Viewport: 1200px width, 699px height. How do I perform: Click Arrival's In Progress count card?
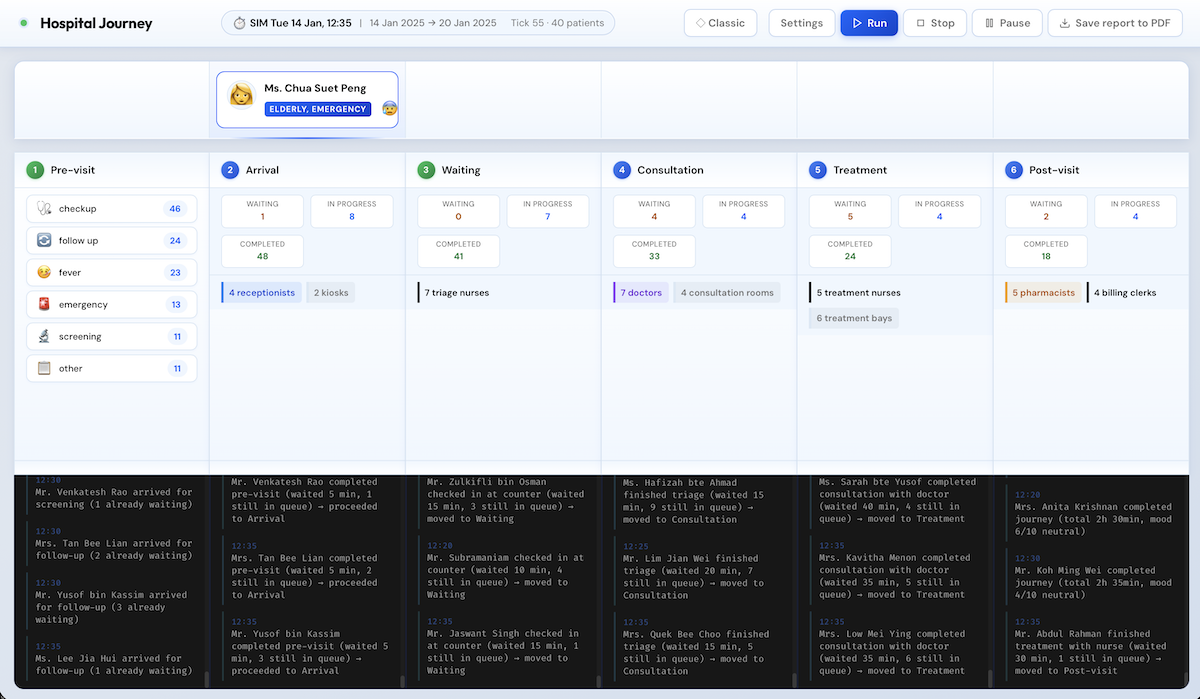tap(352, 211)
